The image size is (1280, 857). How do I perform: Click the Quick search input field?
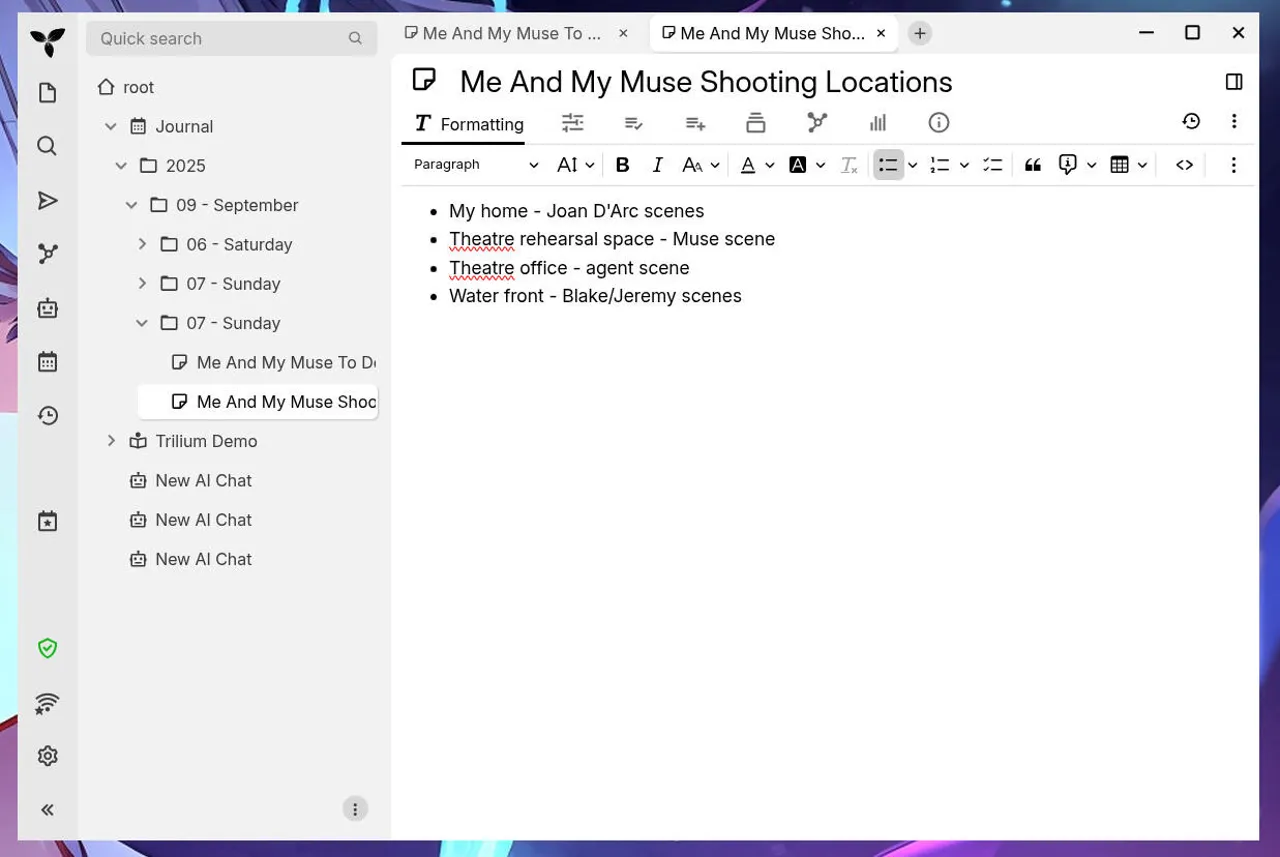(220, 38)
